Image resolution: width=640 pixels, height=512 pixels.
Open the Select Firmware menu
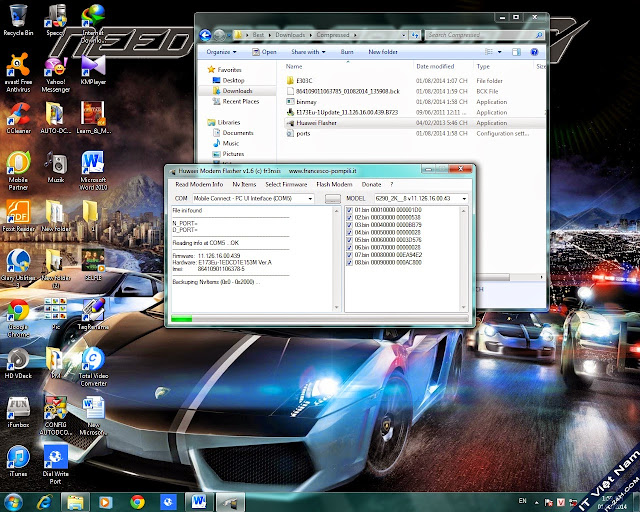tap(286, 185)
